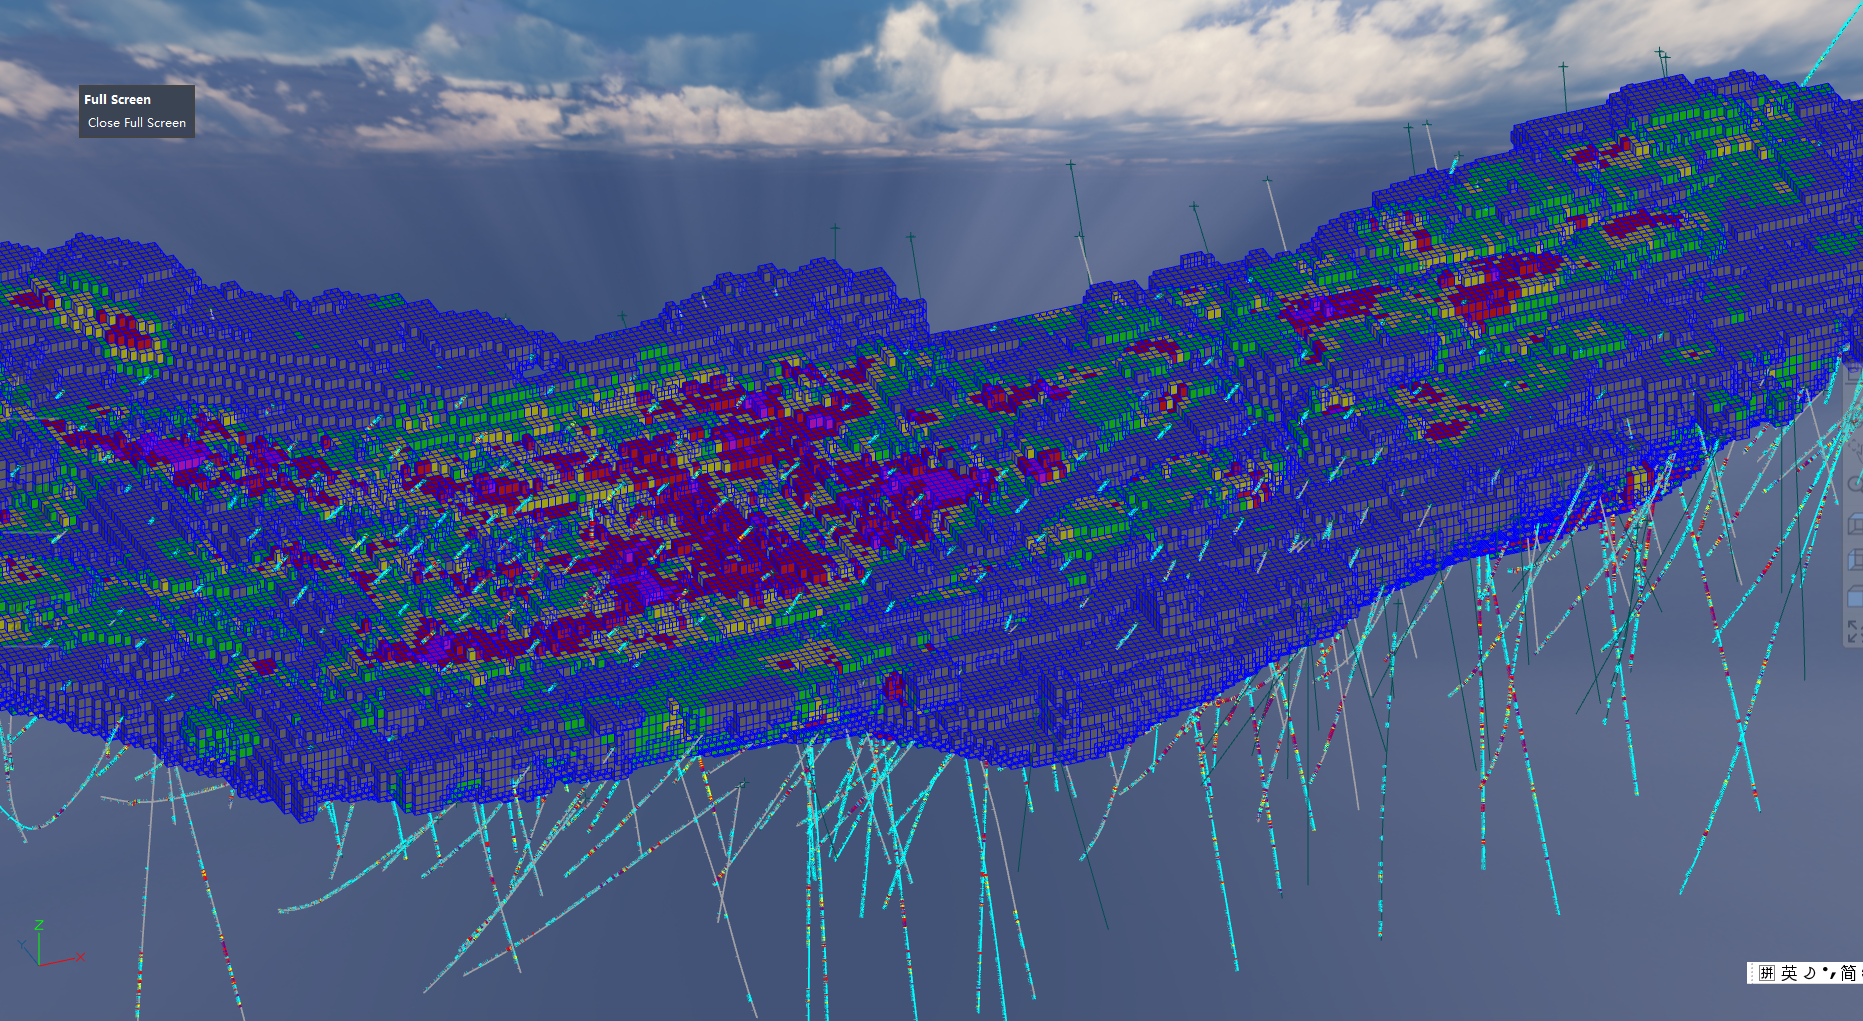Toggle IME English mode with 英 button
The width and height of the screenshot is (1863, 1021).
pos(1789,973)
